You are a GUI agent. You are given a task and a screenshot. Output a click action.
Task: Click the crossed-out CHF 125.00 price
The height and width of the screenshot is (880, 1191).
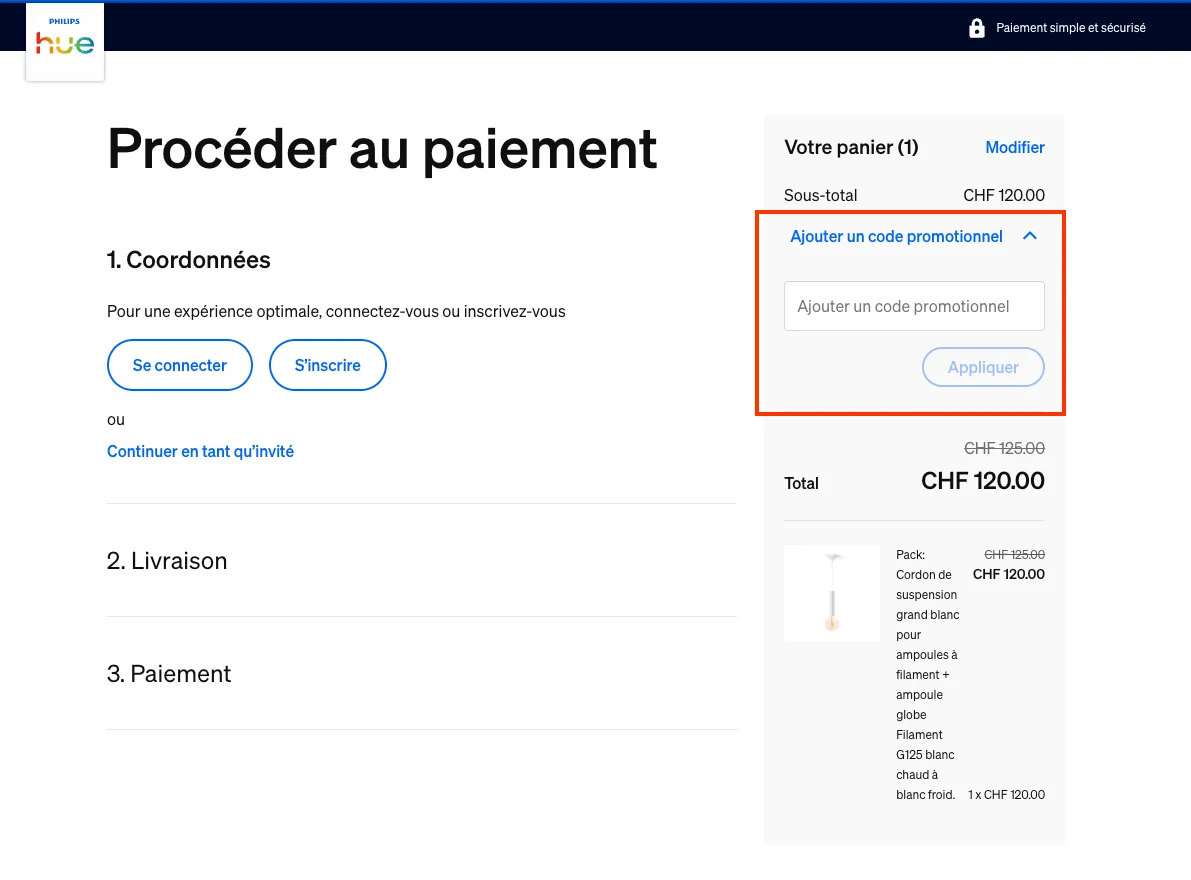pyautogui.click(x=1003, y=448)
